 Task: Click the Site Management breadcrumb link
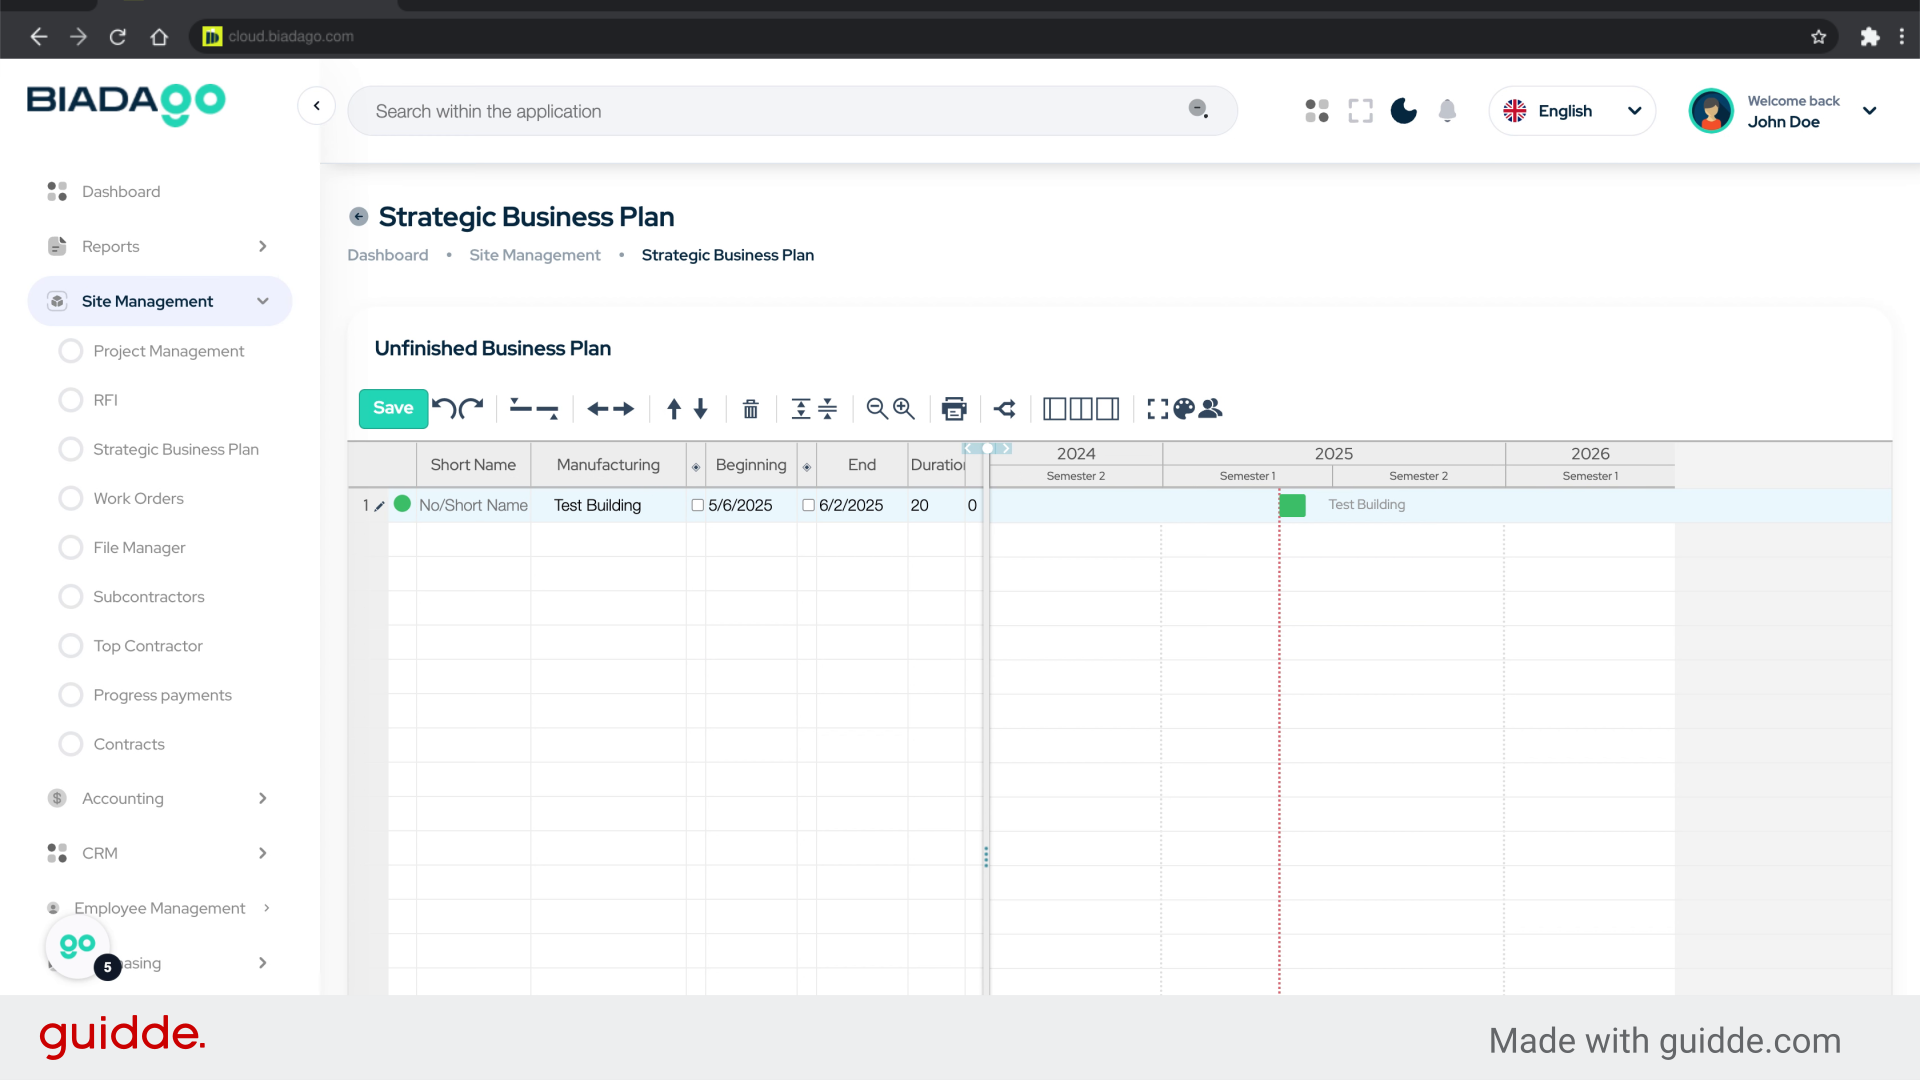coord(535,255)
